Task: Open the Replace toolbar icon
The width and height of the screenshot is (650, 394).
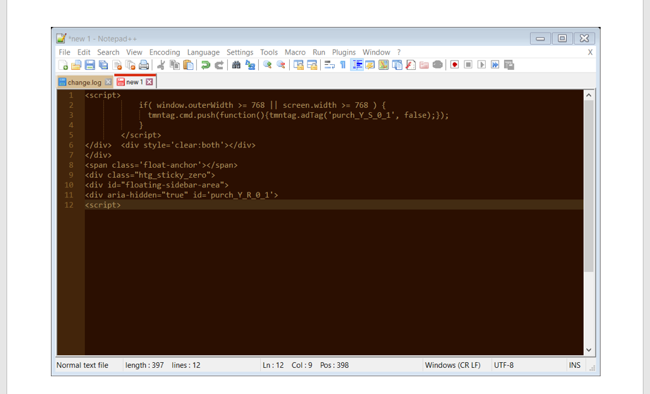Action: (x=250, y=65)
